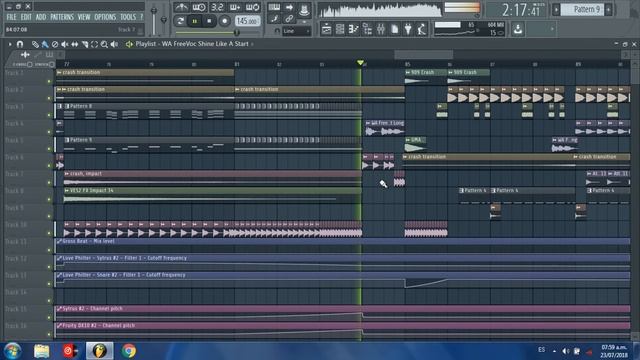Open the TOOLS menu
This screenshot has height=360, width=640.
(128, 17)
